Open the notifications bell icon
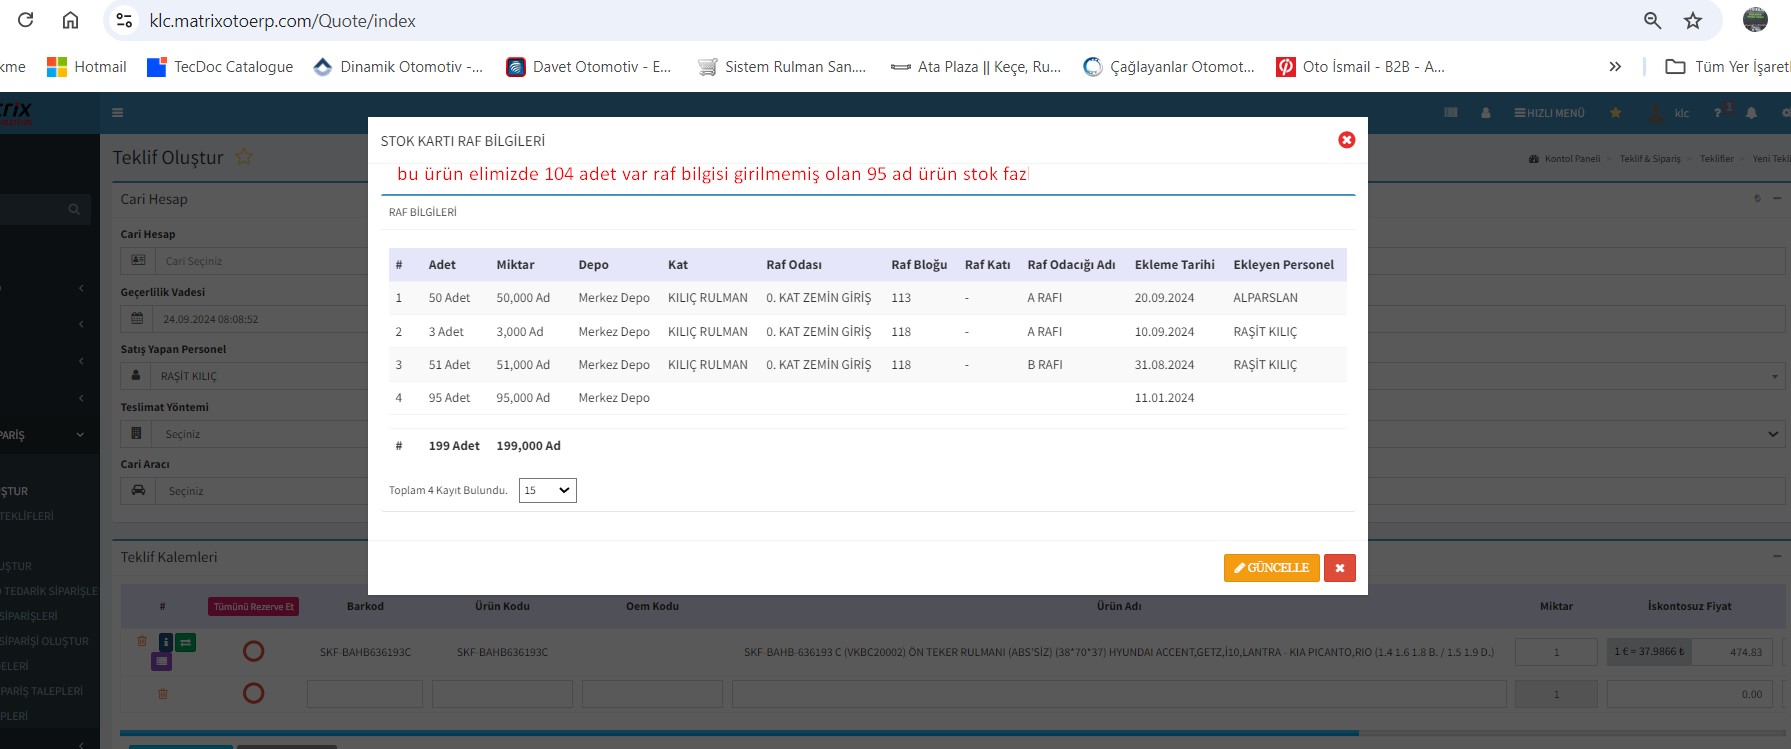 1751,113
